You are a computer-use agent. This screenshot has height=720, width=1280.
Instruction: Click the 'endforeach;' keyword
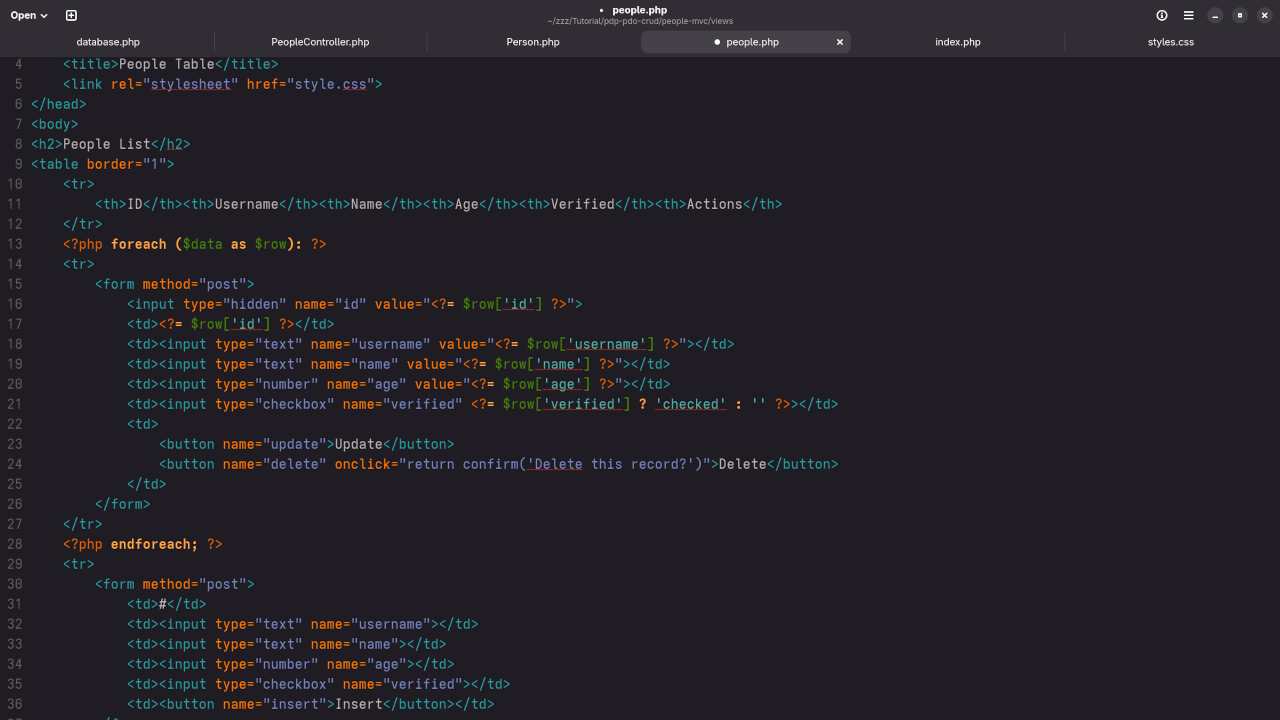click(x=155, y=544)
